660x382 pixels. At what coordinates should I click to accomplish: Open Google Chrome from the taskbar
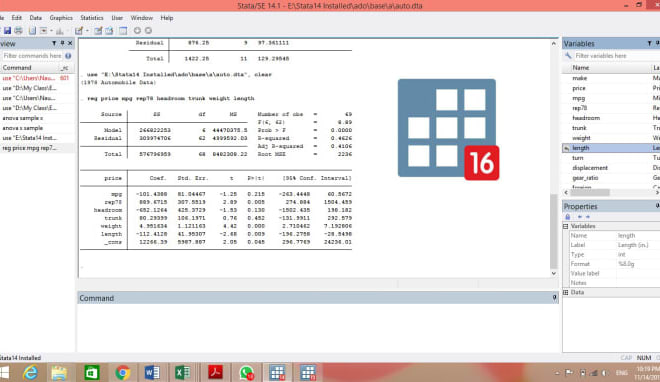tap(122, 373)
